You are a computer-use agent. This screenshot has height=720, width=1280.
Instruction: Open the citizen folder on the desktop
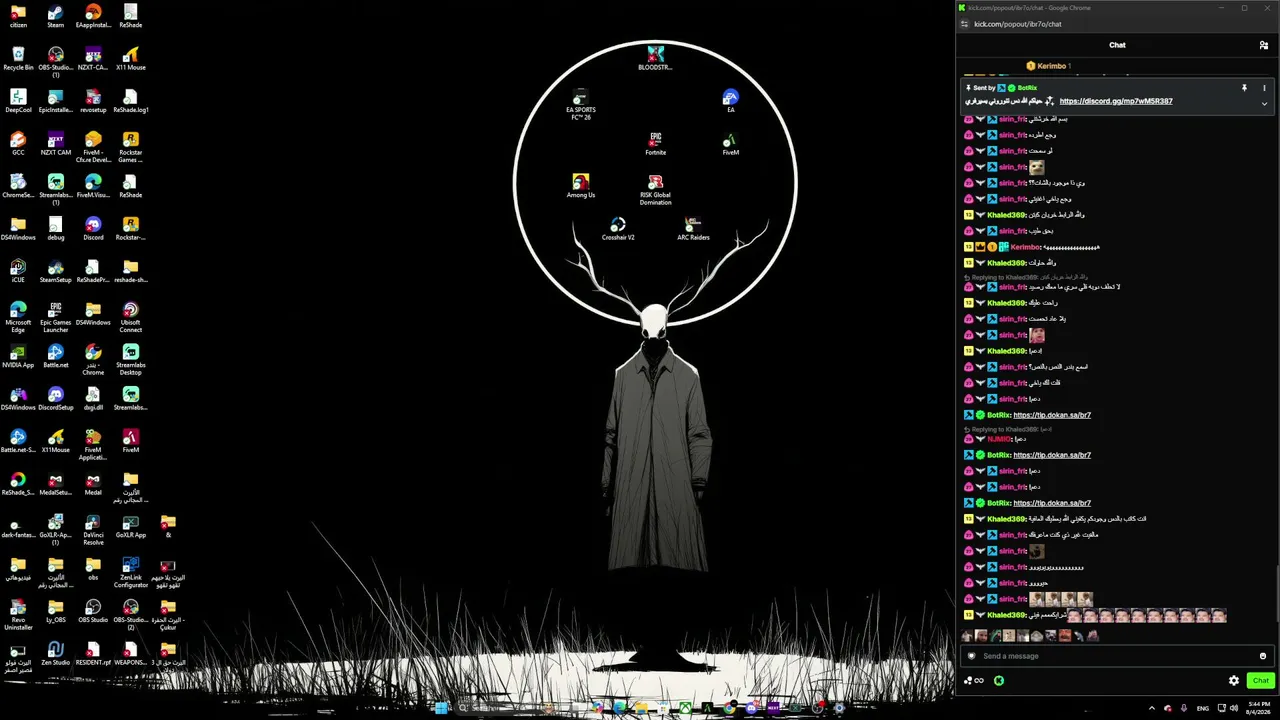(18, 16)
